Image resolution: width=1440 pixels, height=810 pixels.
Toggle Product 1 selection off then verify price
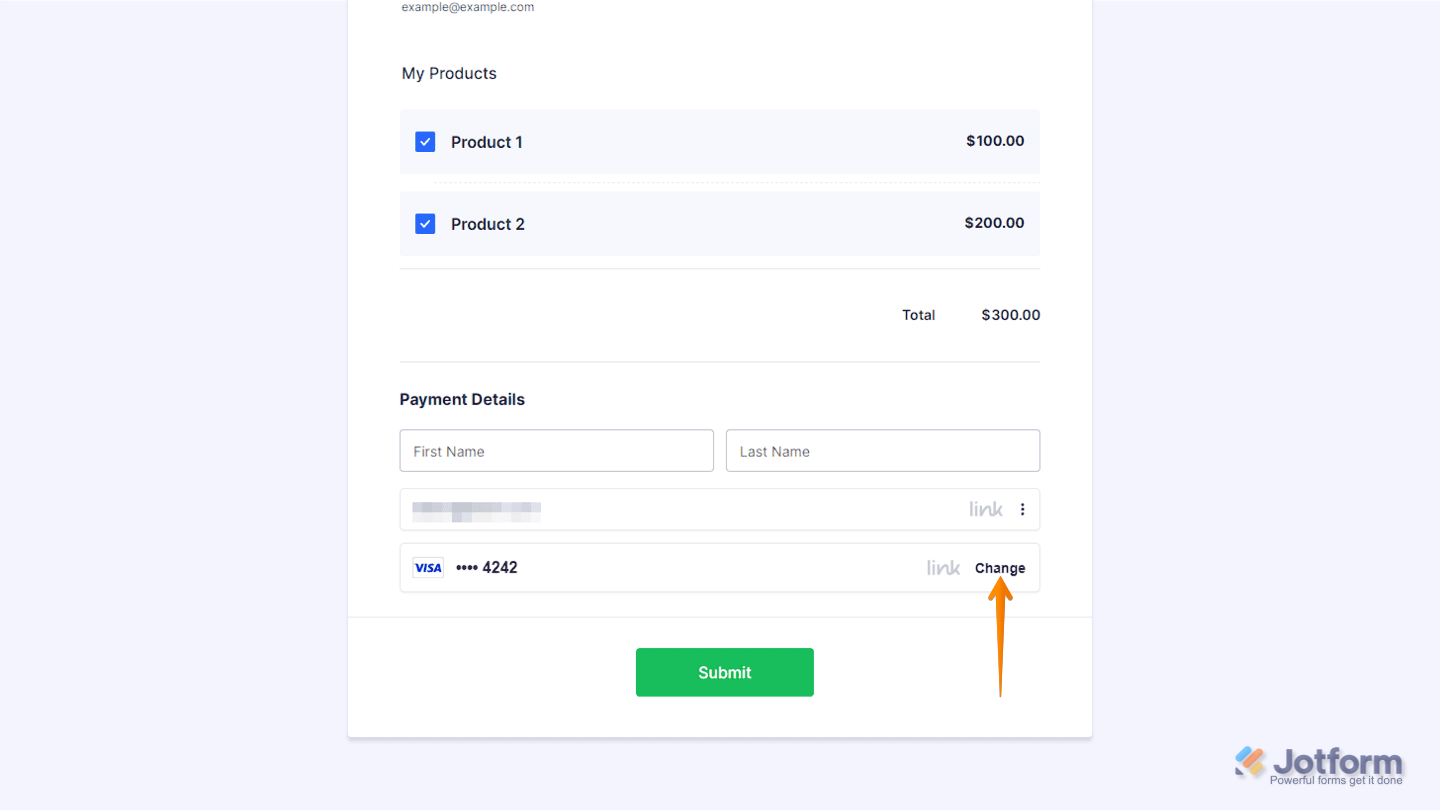coord(425,141)
